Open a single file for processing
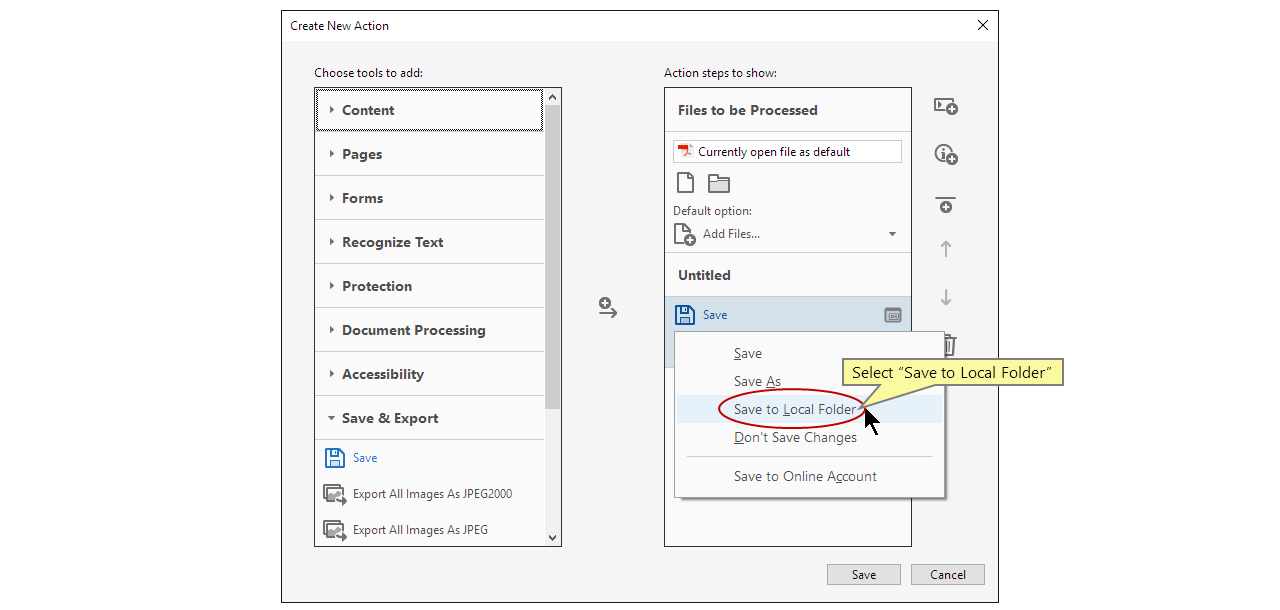Screen dimensions: 1280x610 685,182
